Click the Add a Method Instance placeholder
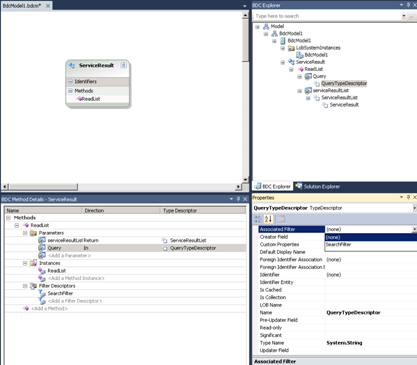Viewport: 417px width, 365px height. tap(76, 278)
